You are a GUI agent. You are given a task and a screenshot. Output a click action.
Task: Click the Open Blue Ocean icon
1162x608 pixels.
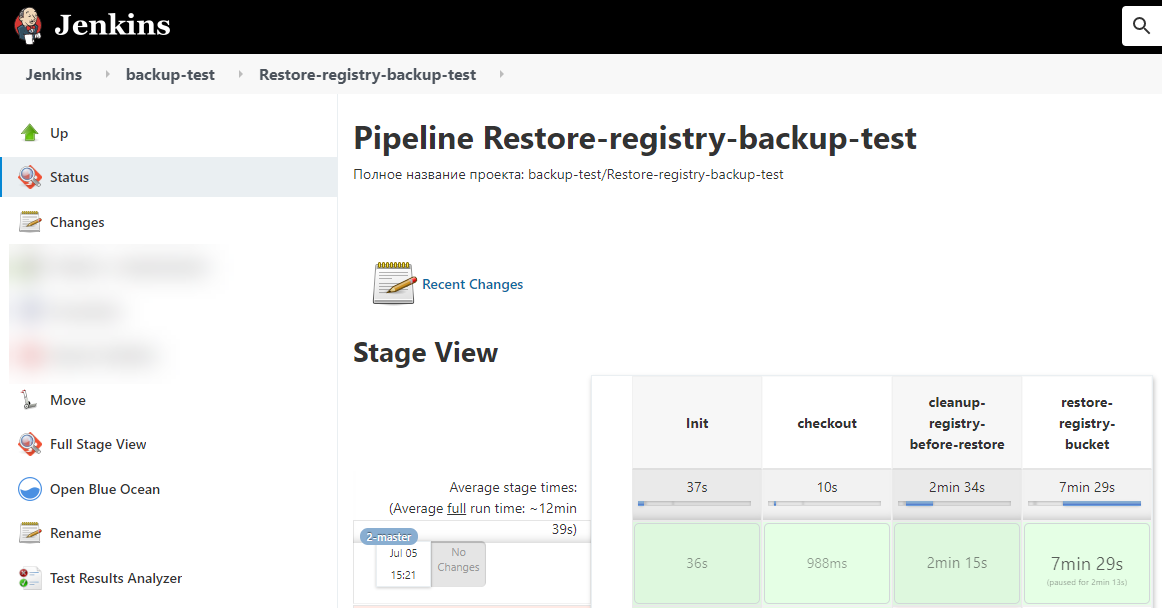(x=30, y=489)
